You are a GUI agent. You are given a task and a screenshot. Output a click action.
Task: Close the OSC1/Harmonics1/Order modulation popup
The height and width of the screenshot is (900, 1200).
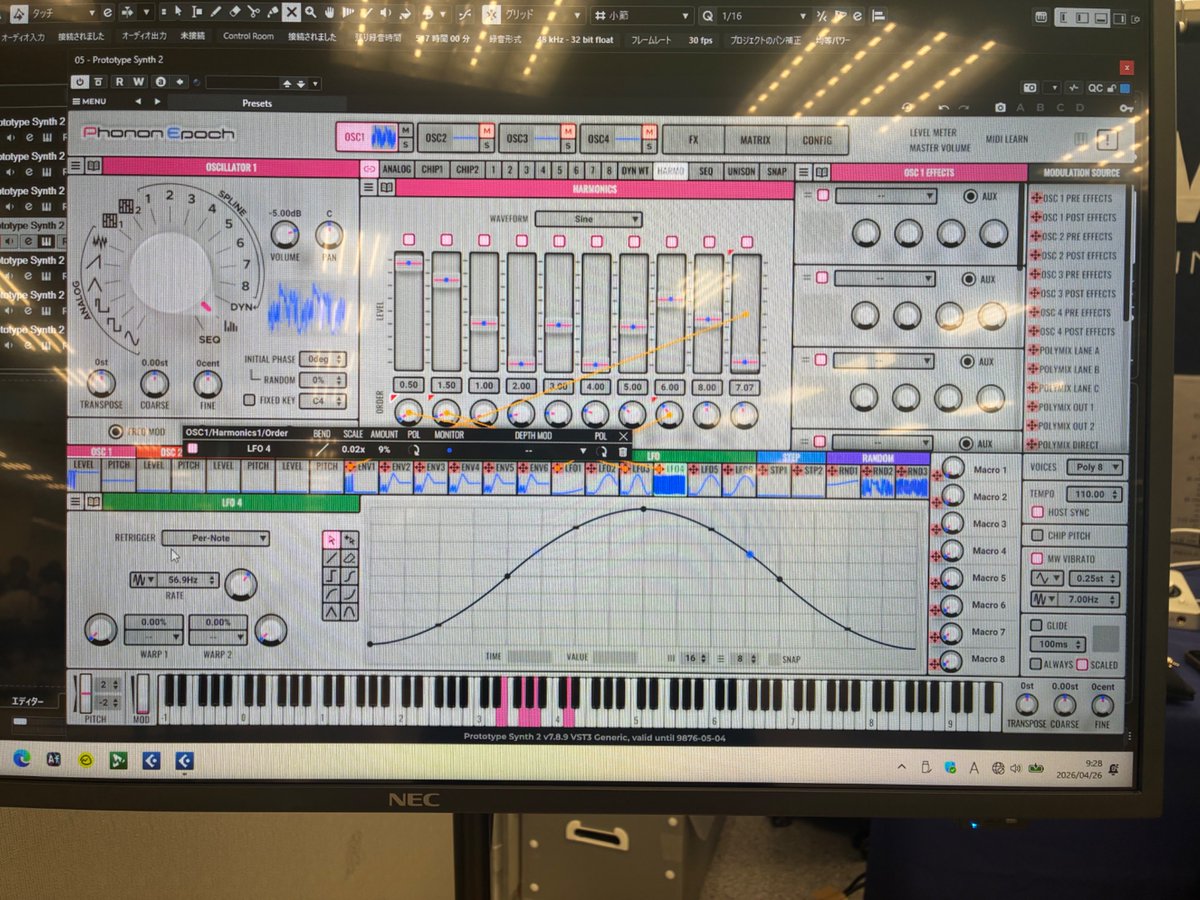point(624,436)
